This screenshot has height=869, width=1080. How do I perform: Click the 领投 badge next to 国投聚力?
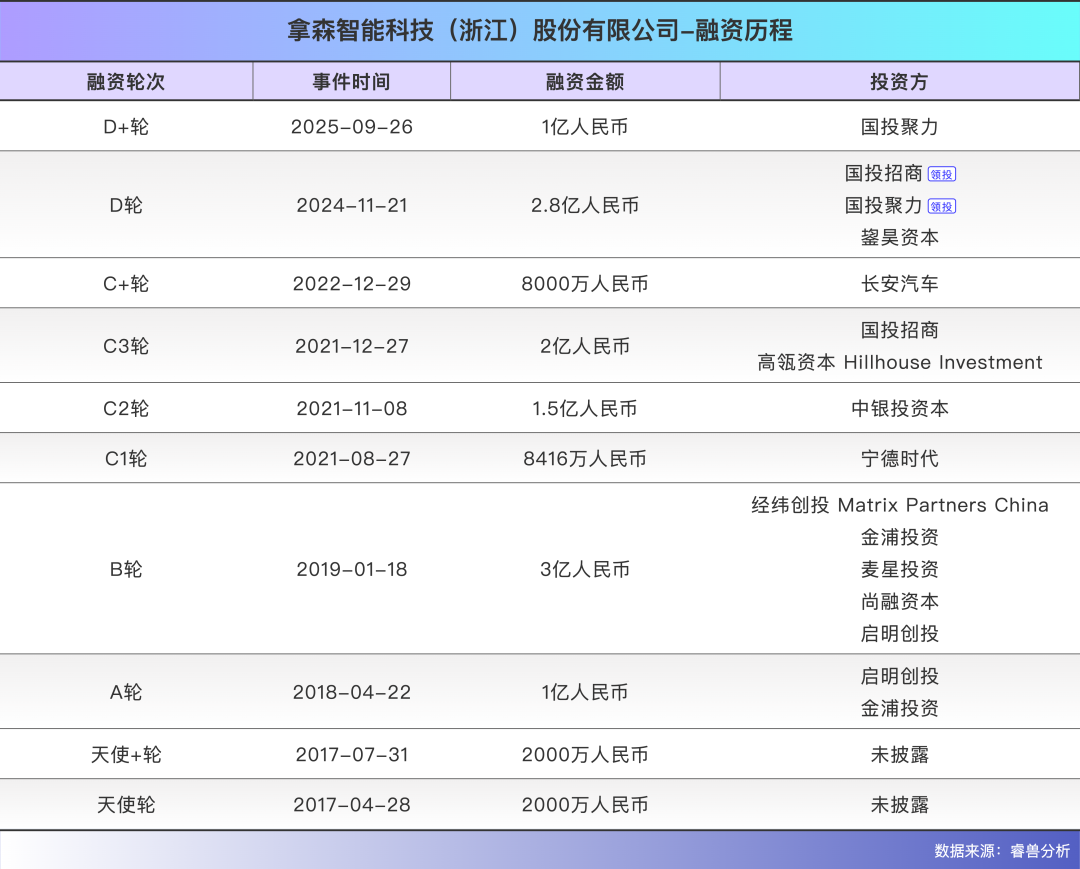point(942,206)
